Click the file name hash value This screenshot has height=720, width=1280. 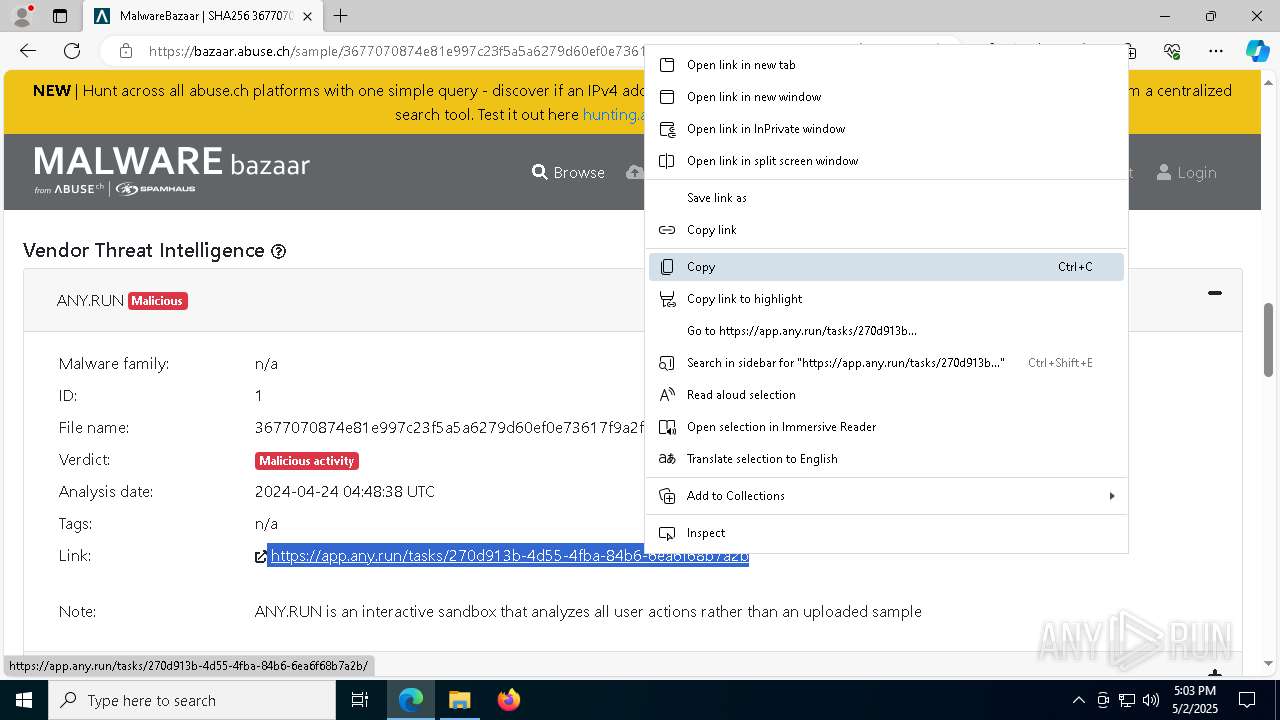449,428
